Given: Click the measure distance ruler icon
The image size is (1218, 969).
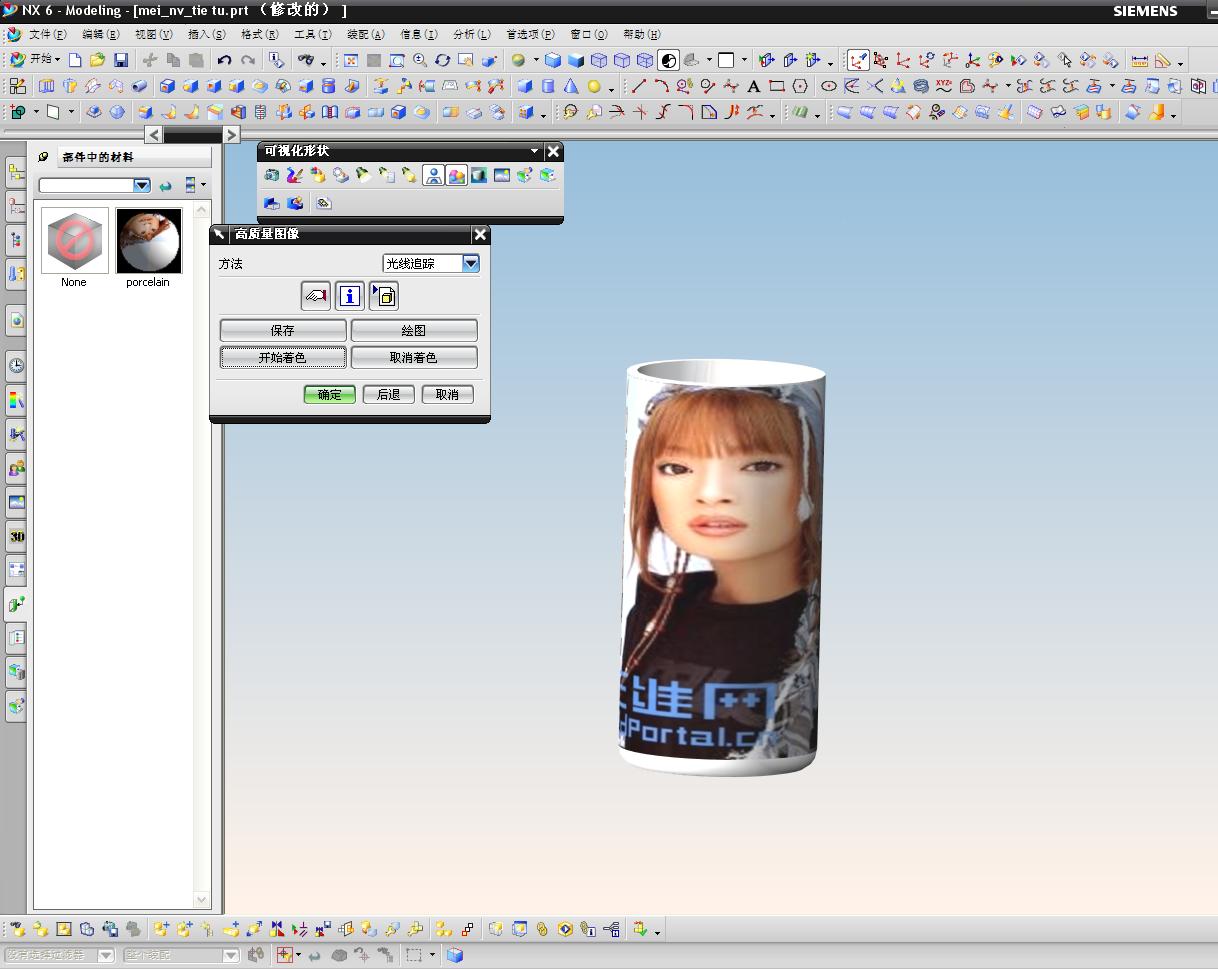Looking at the screenshot, I should (1139, 60).
